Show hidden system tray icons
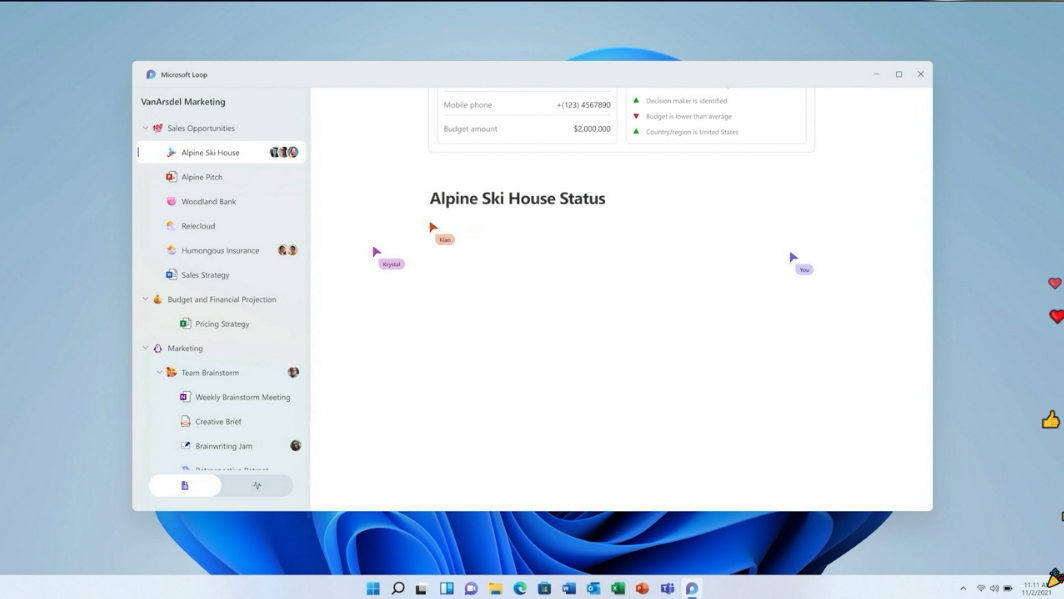The image size is (1064, 599). point(963,588)
